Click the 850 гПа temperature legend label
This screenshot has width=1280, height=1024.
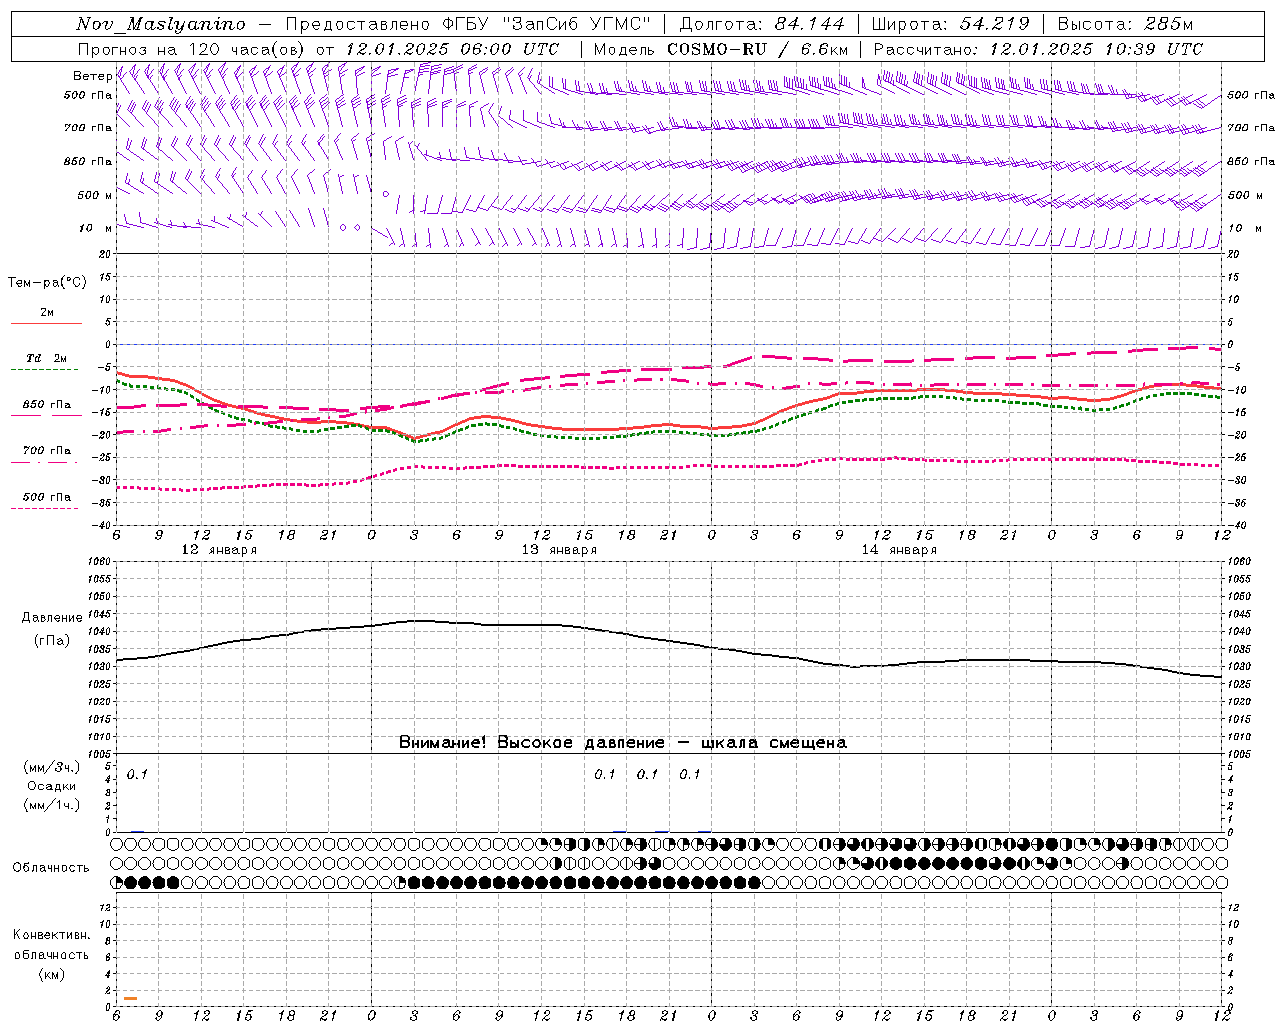tap(47, 405)
